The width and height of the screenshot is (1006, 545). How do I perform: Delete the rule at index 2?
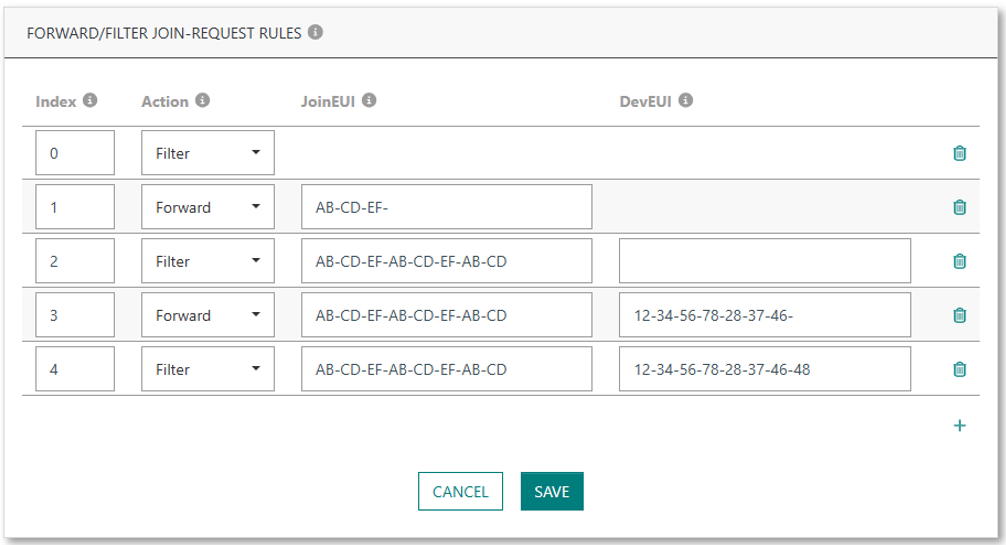click(959, 261)
